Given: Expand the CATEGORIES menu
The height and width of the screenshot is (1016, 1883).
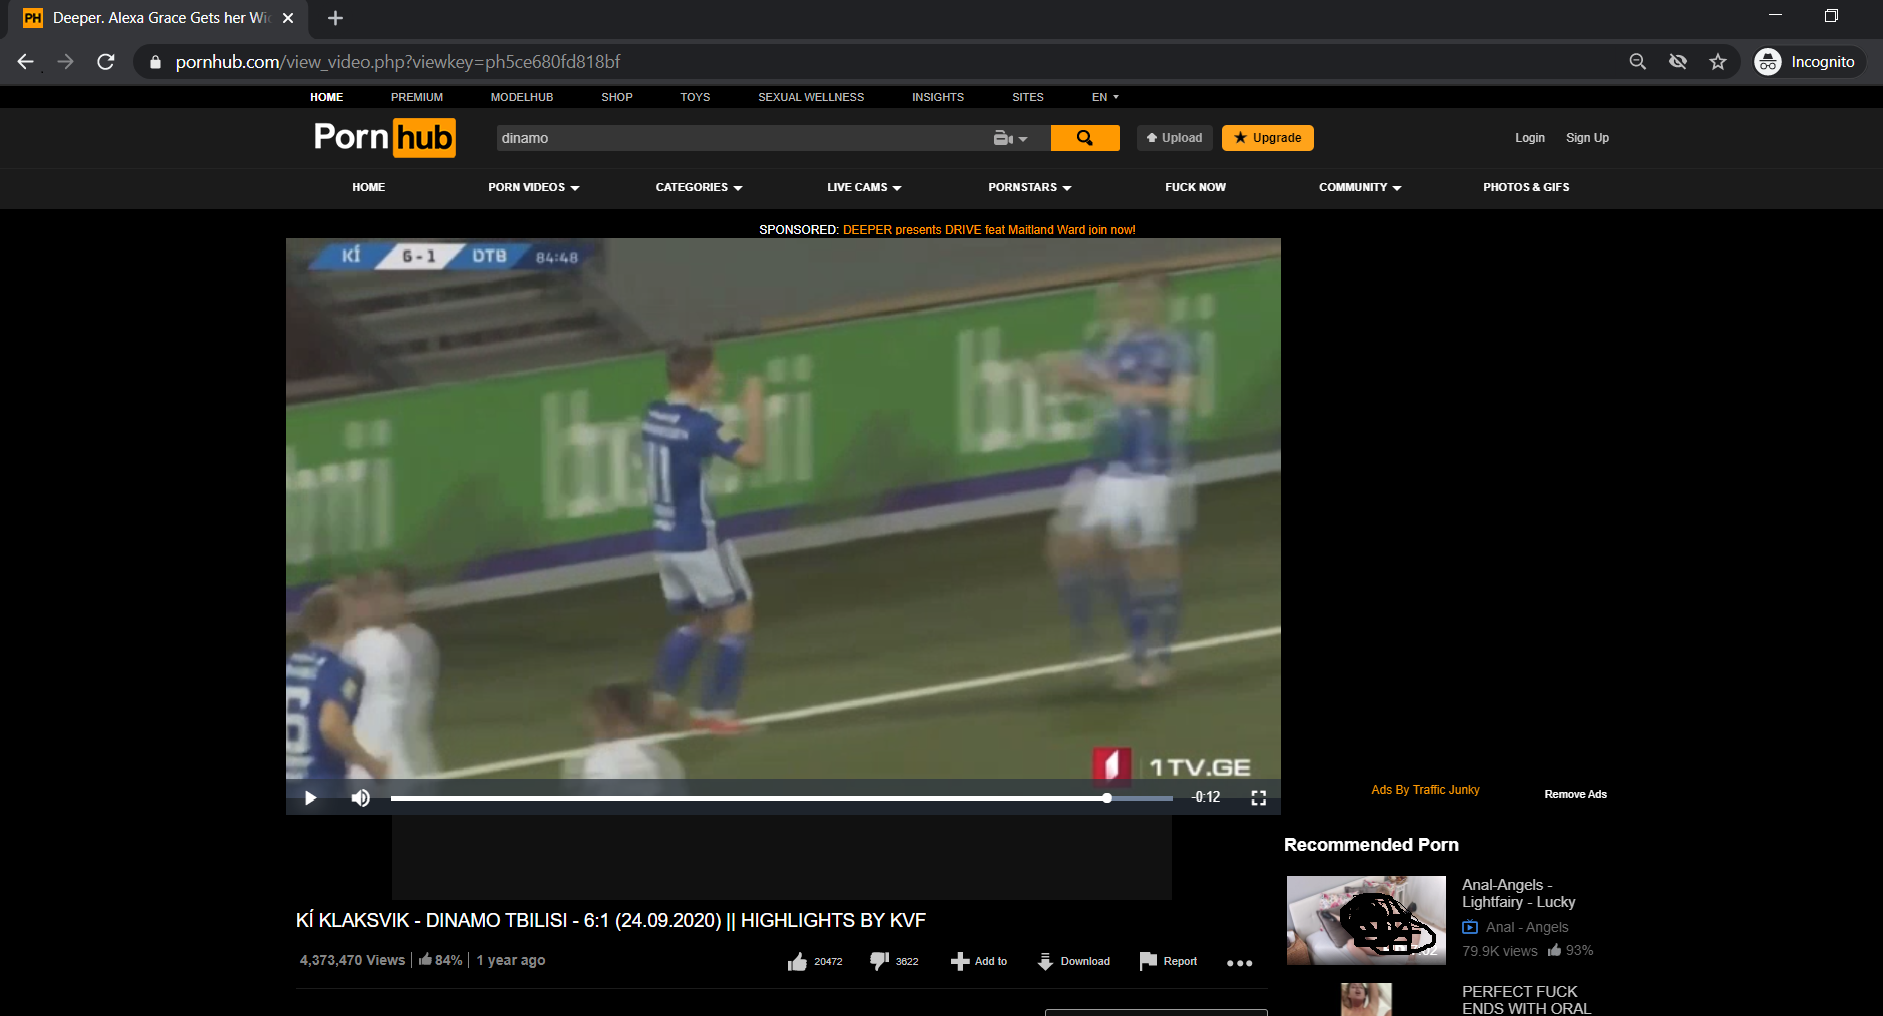Looking at the screenshot, I should 699,187.
